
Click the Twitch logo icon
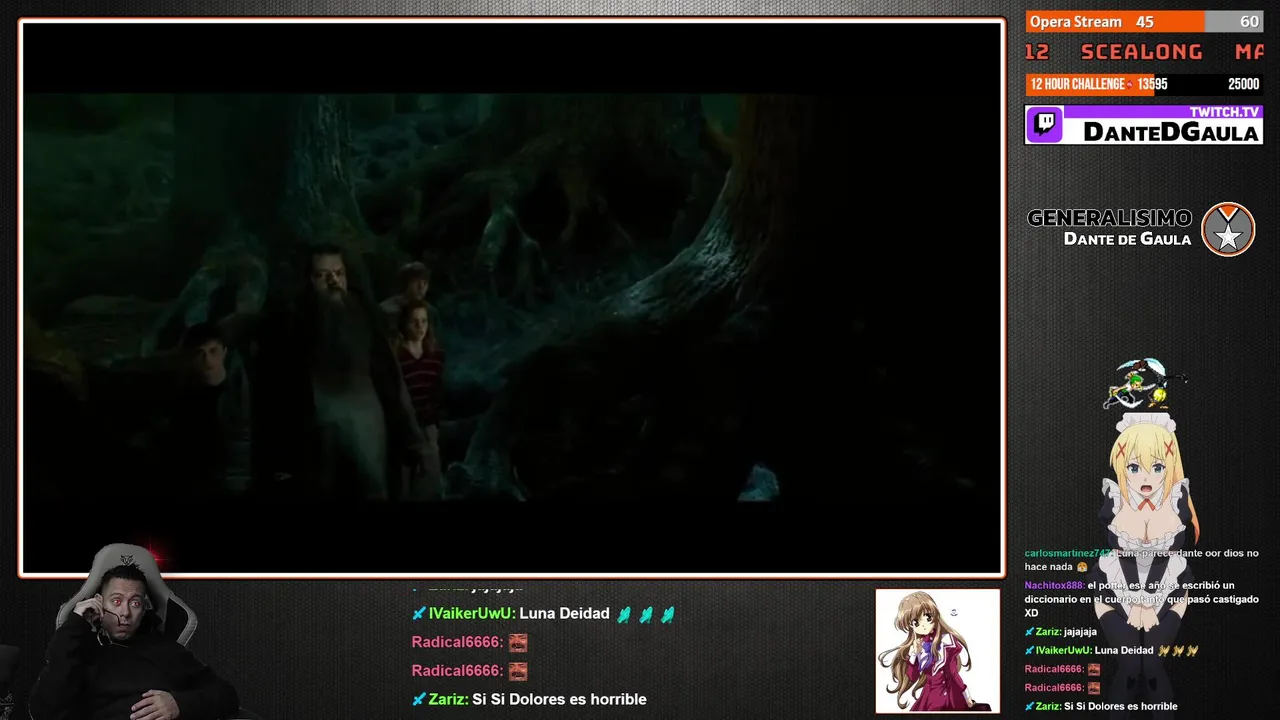(x=1045, y=125)
